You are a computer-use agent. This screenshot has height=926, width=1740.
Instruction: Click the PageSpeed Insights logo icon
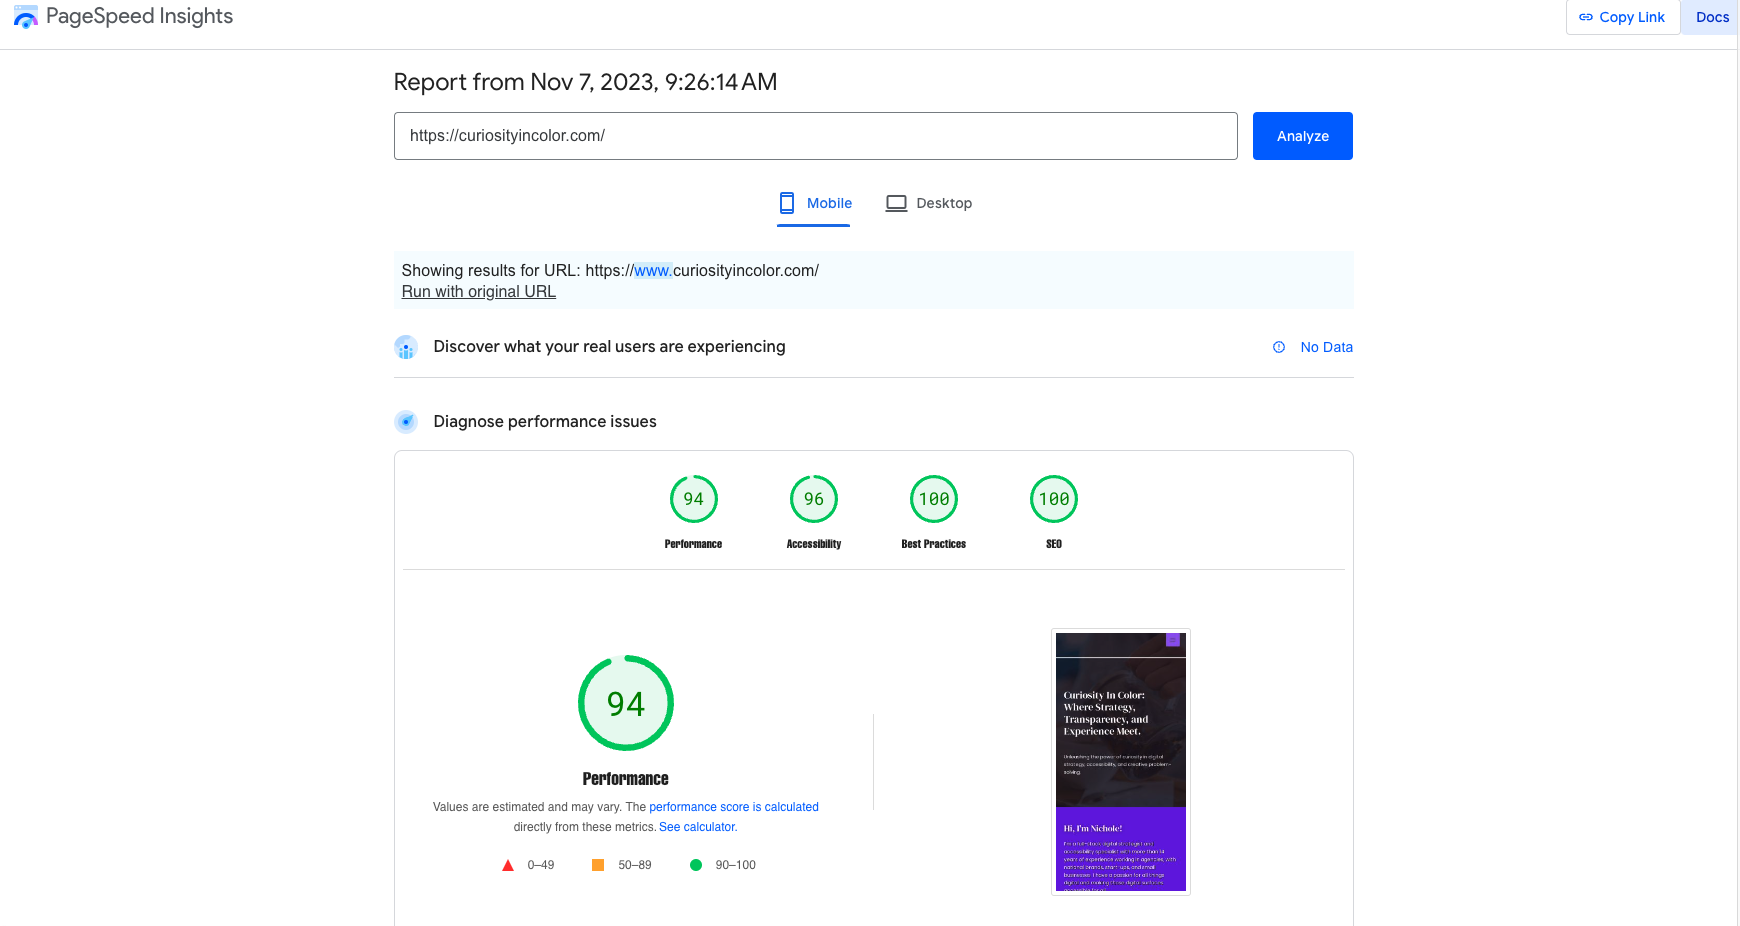point(26,17)
